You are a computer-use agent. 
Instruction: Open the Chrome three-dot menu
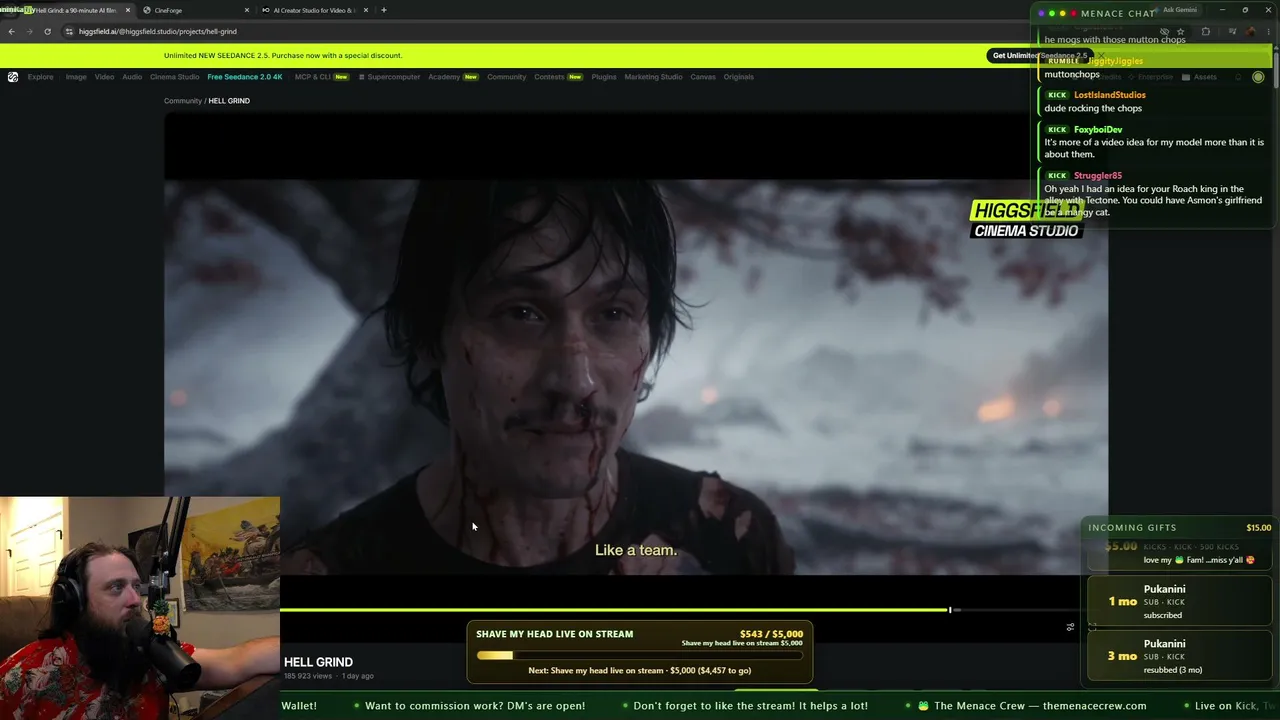(x=1269, y=31)
